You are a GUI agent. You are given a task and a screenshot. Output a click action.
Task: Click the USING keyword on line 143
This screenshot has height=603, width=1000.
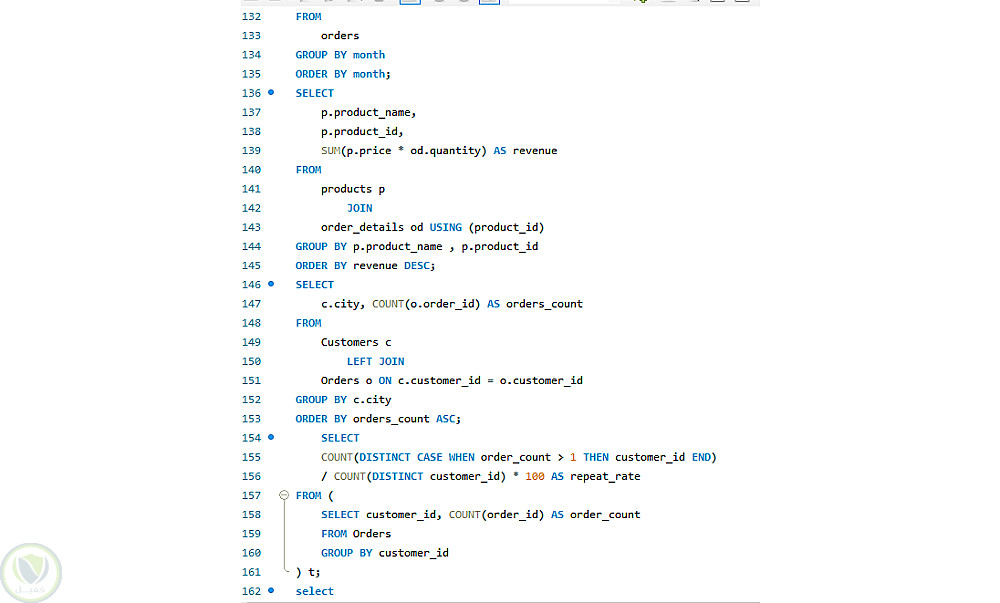pyautogui.click(x=446, y=228)
